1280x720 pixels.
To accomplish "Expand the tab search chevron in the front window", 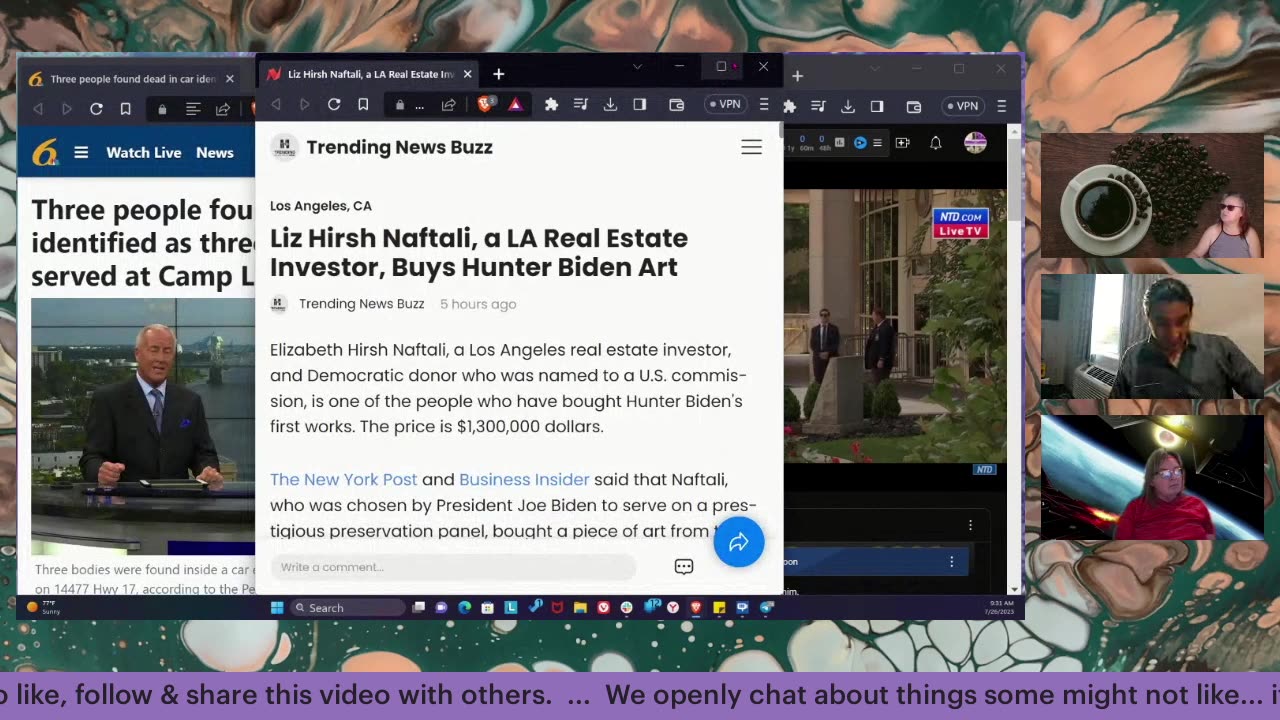I will coord(637,67).
